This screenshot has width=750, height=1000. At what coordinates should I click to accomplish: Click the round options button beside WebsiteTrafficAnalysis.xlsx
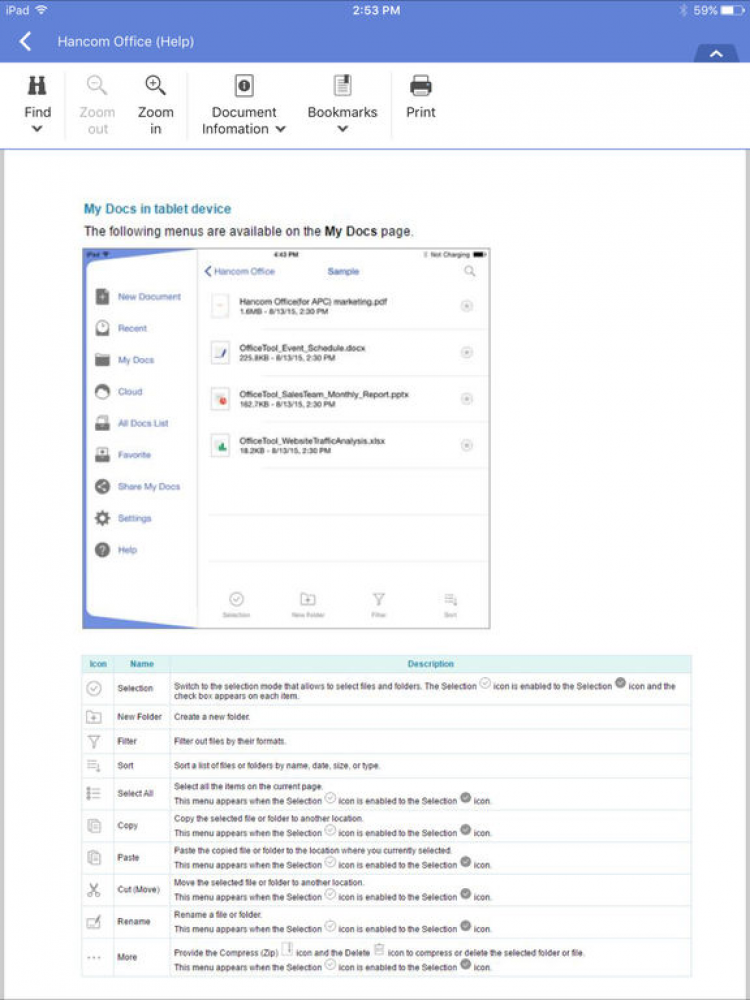click(x=467, y=445)
